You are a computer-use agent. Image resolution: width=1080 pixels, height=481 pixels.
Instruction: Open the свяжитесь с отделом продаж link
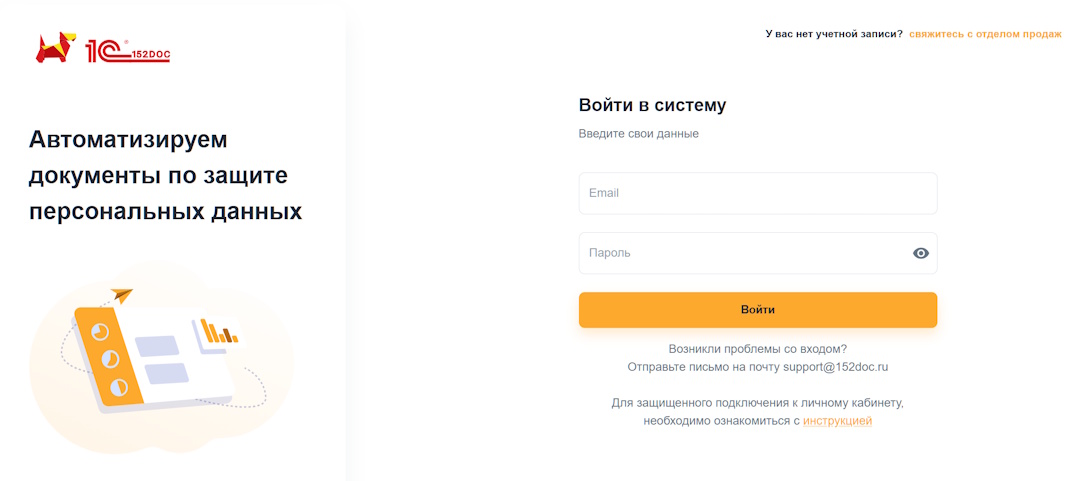click(985, 34)
